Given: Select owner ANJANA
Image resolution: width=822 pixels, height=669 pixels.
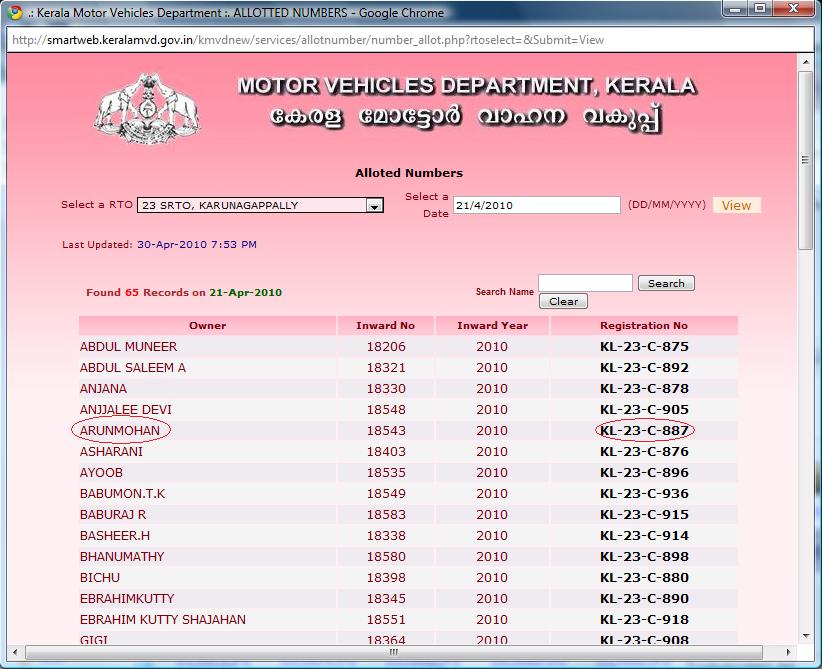Looking at the screenshot, I should pyautogui.click(x=103, y=389).
